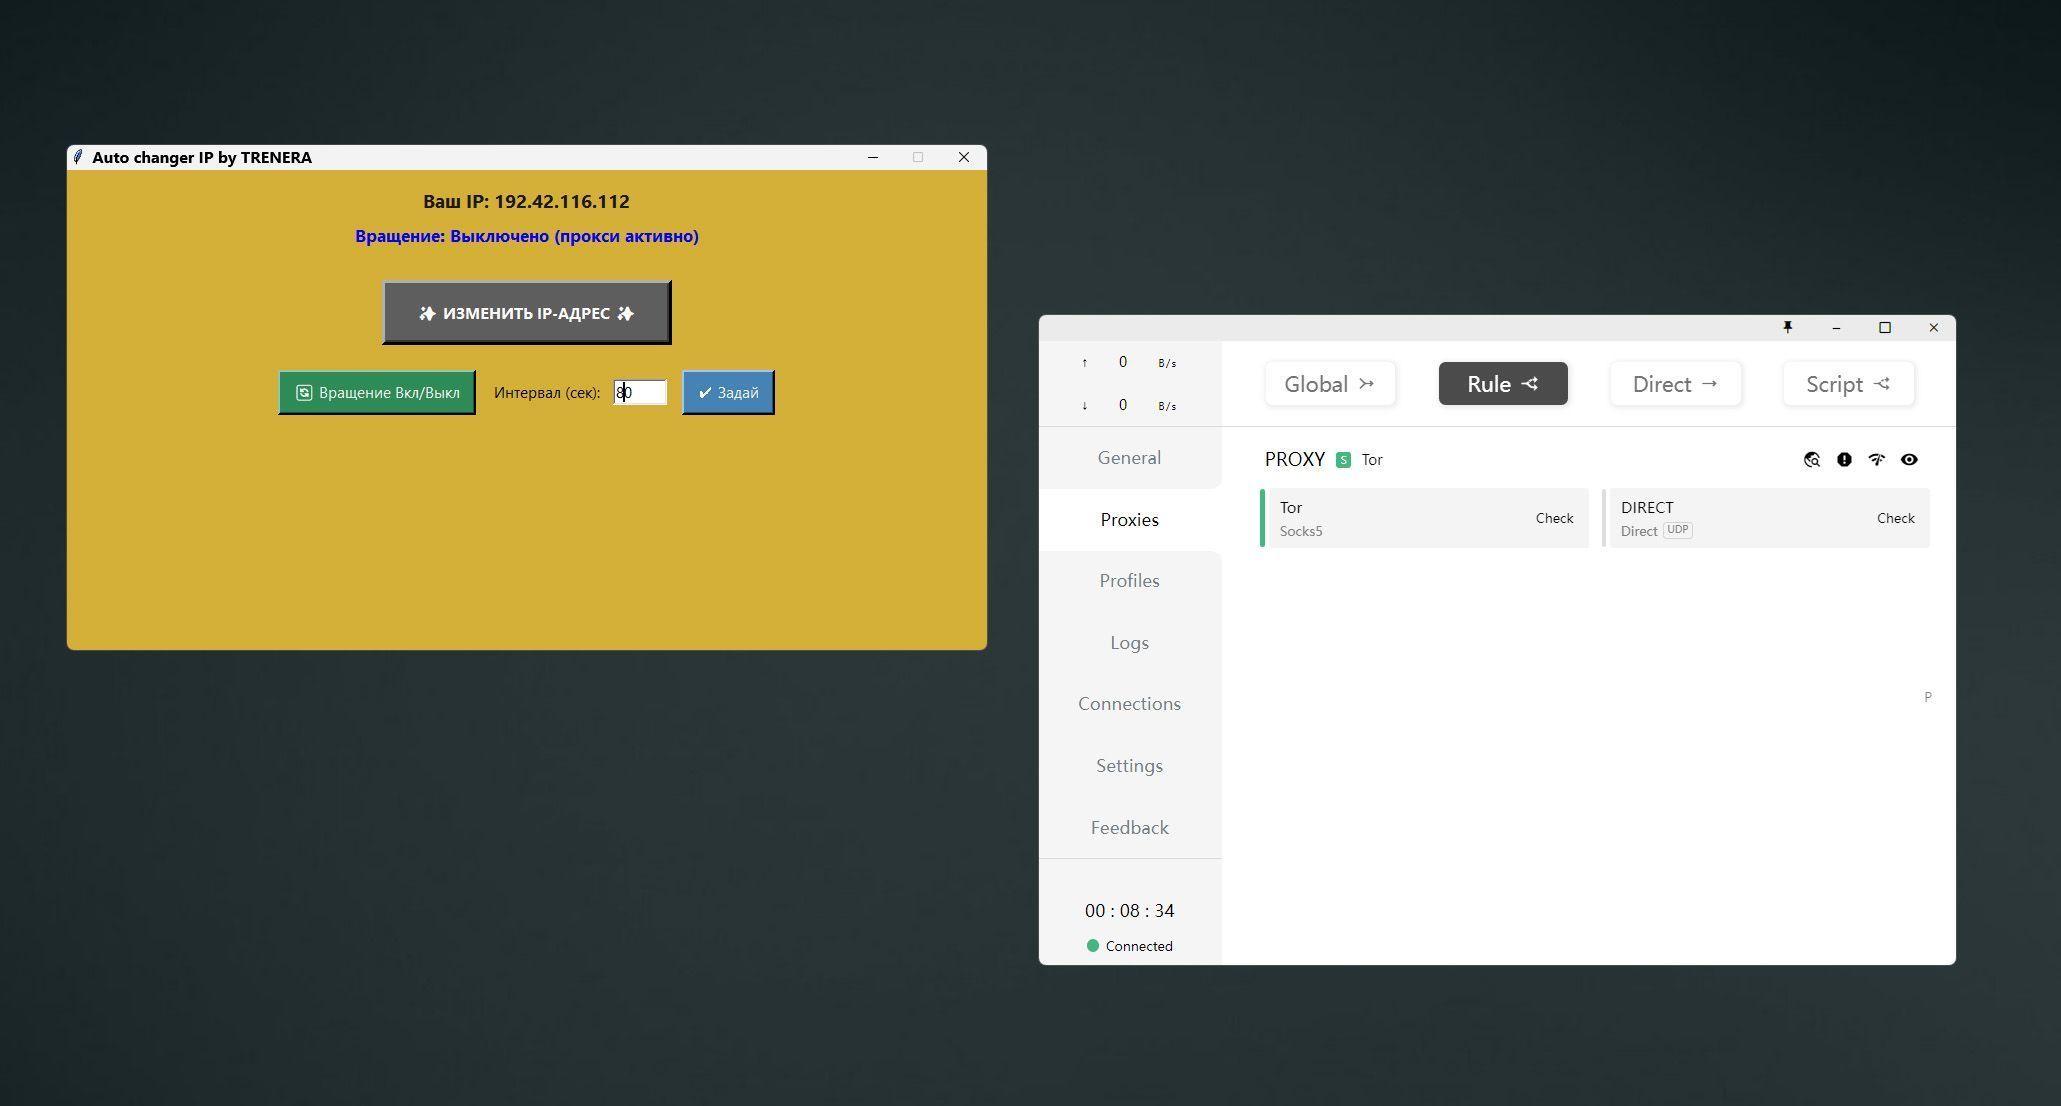Click the ИЗМЕНИТЬ IP-АДРЕС button
The width and height of the screenshot is (2061, 1106).
click(527, 313)
